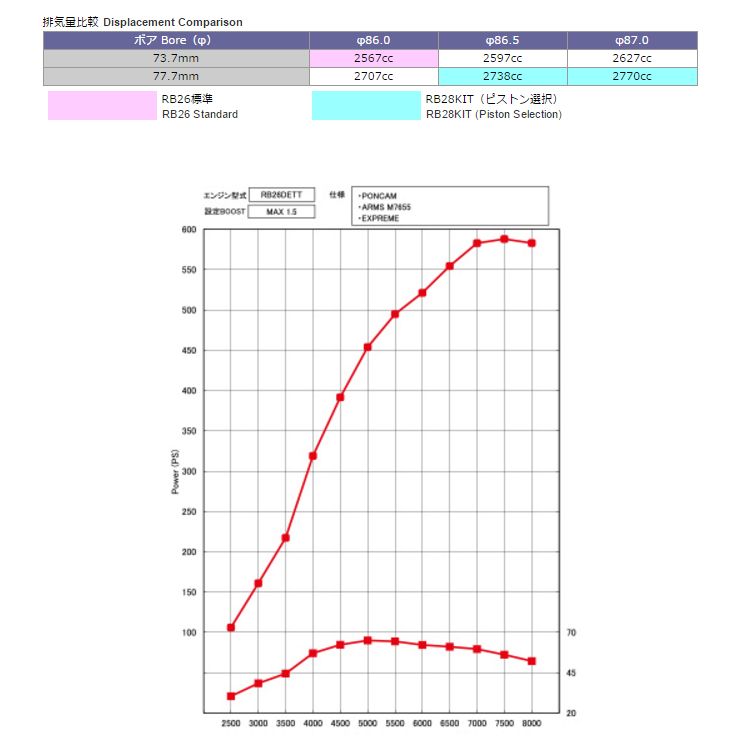The image size is (739, 739).
Task: Click the MAX 1.5 boost setting box
Action: [280, 212]
